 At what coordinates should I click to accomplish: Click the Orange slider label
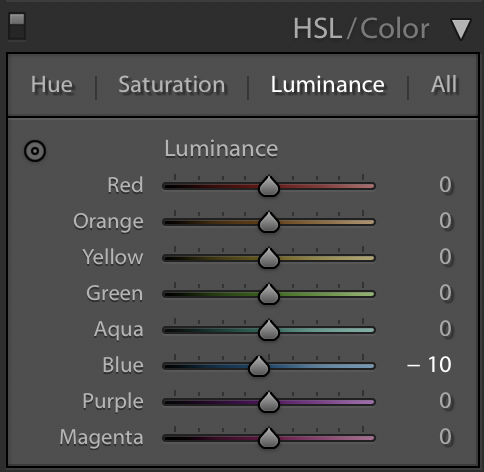[x=108, y=222]
